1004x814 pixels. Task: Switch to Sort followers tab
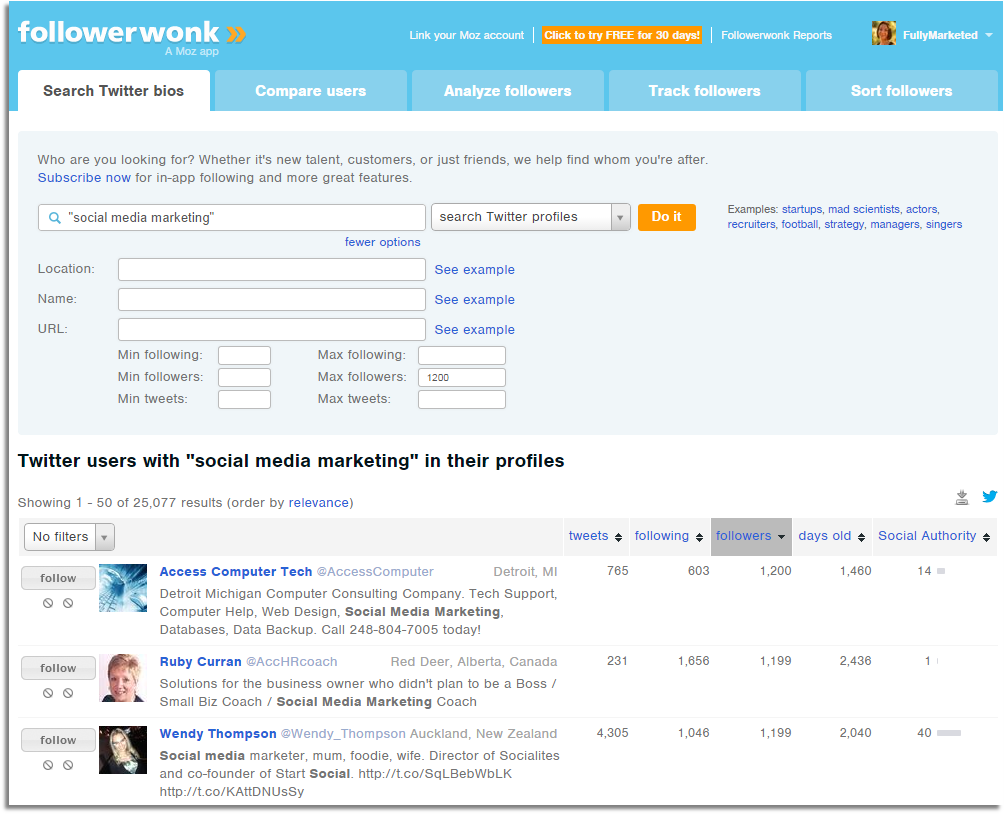[x=901, y=91]
